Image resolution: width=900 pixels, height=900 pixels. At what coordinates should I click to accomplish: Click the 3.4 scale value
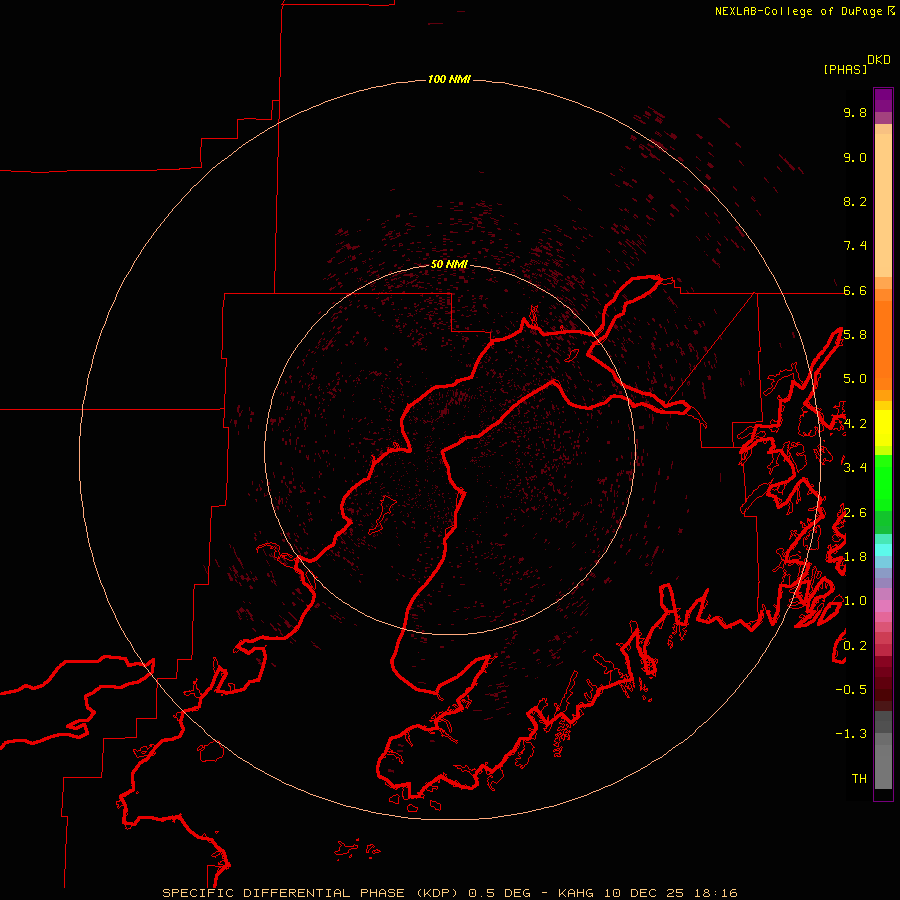coord(855,468)
